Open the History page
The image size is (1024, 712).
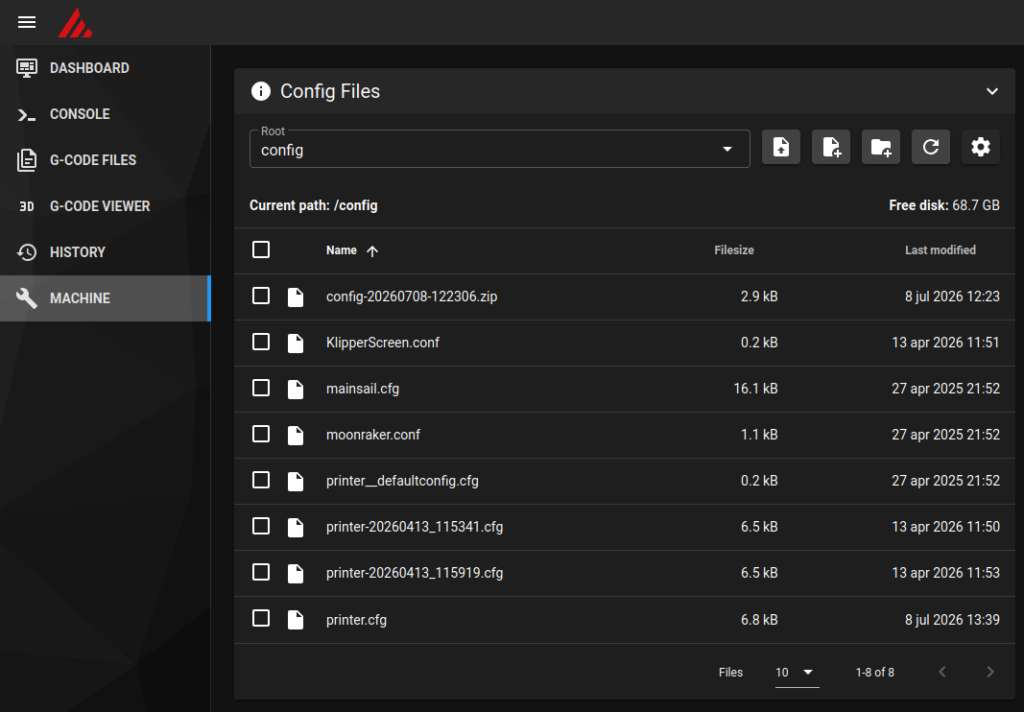tap(105, 252)
